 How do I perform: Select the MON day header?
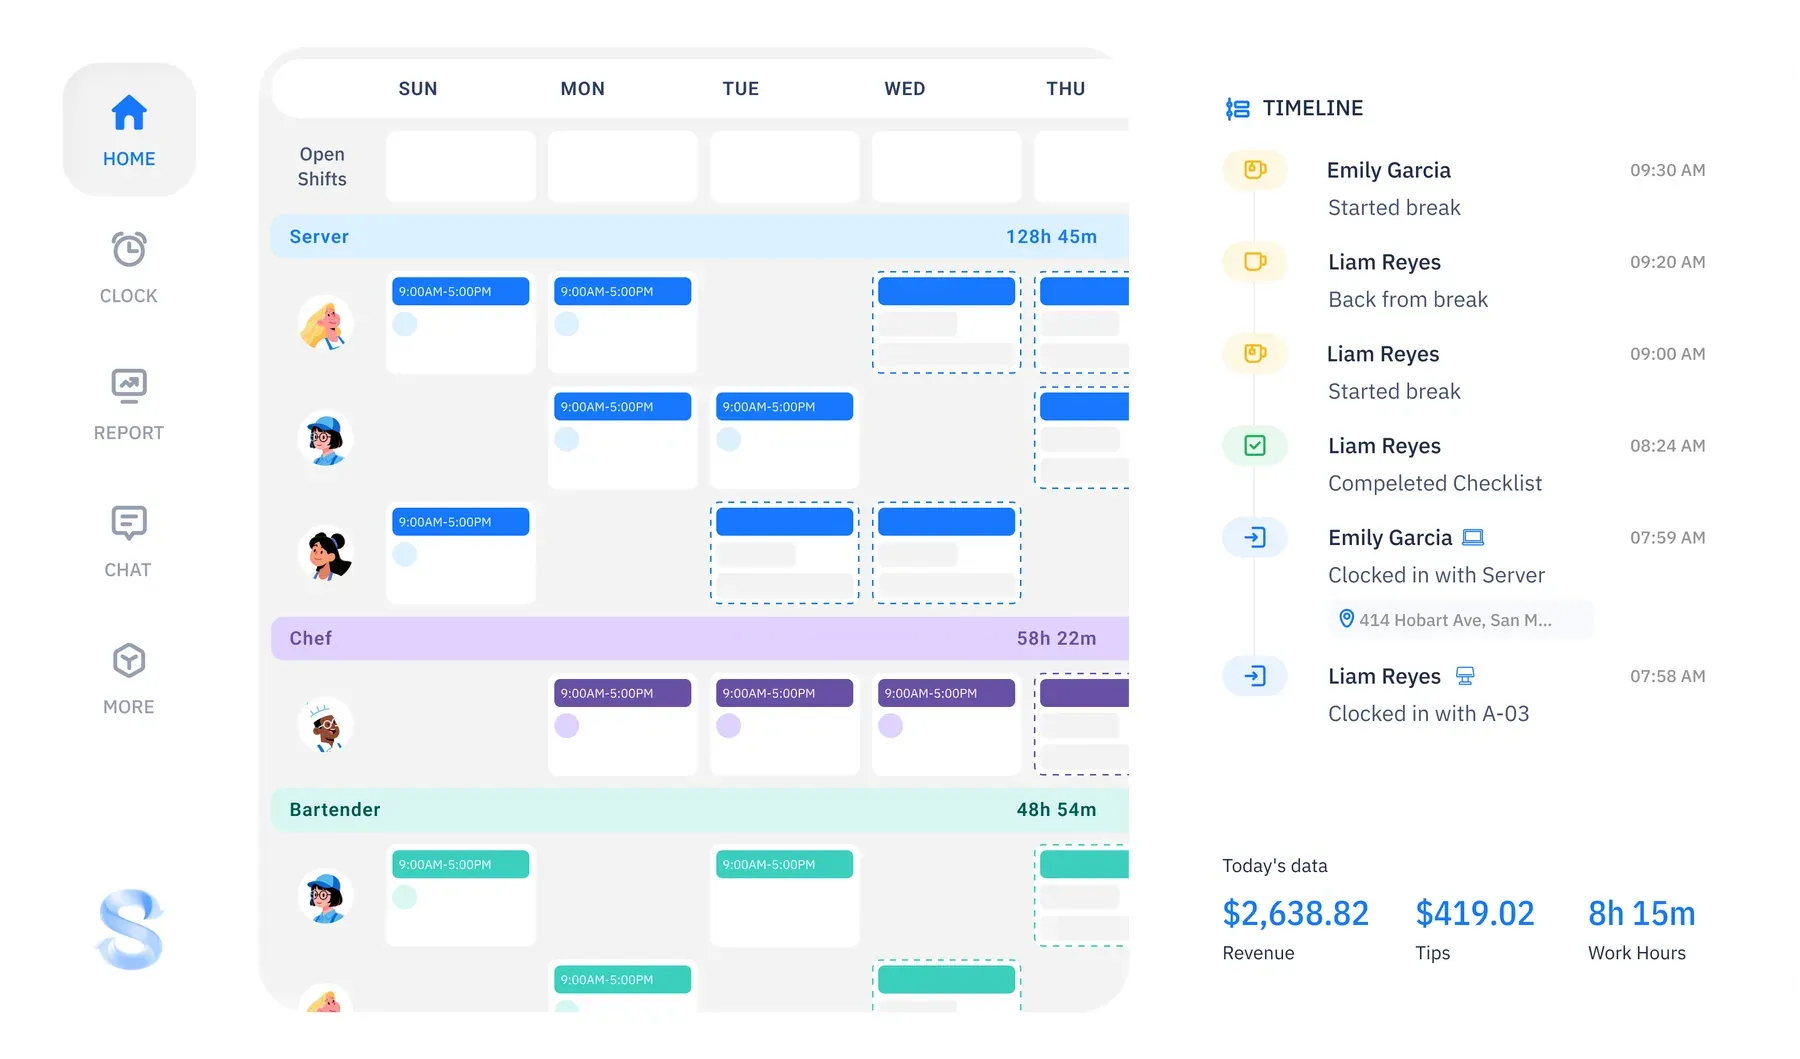582,88
